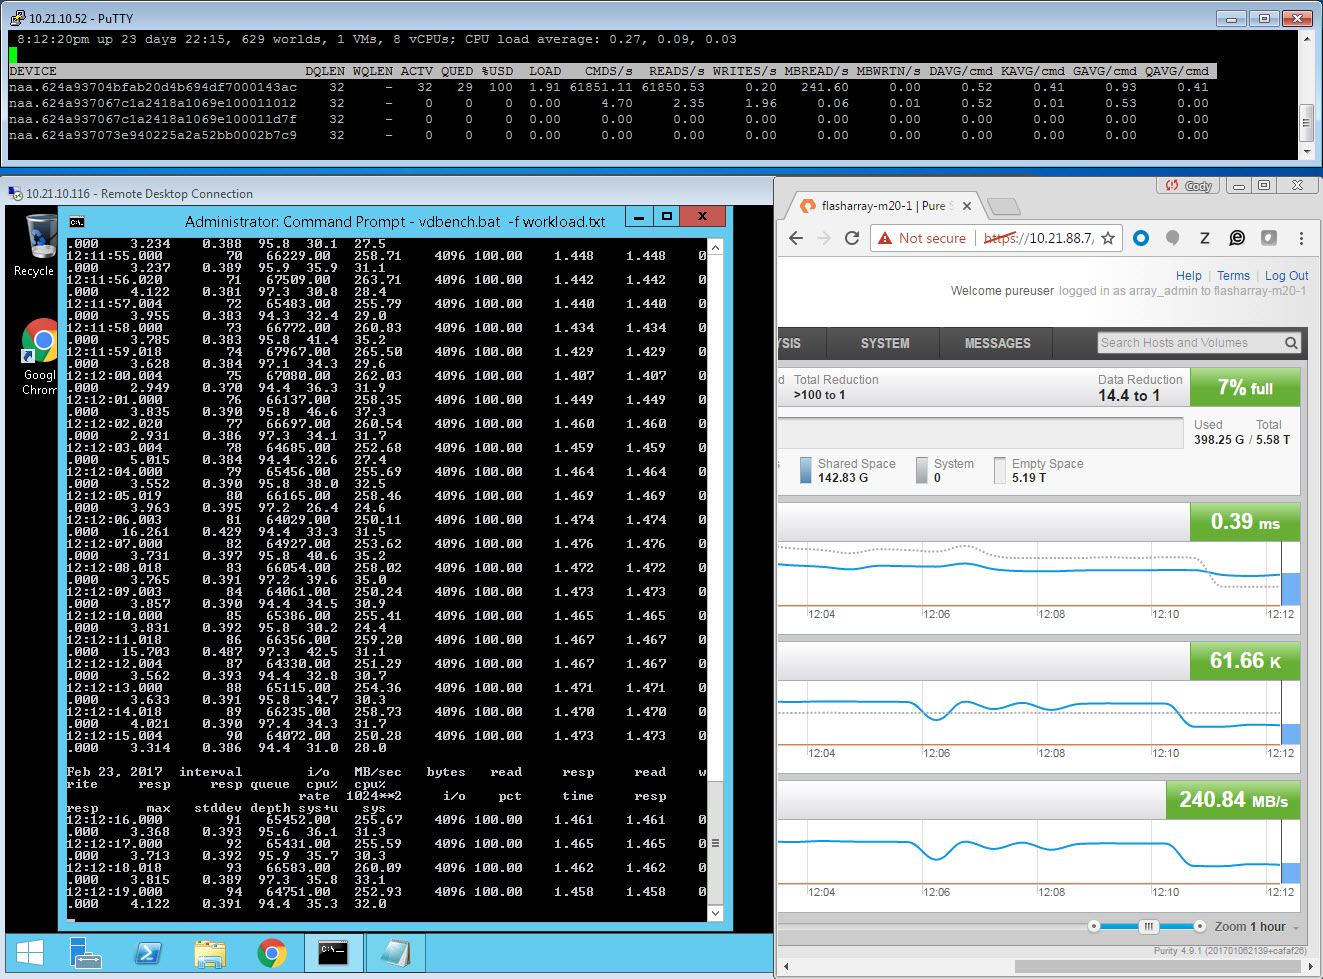The height and width of the screenshot is (979, 1323).
Task: Click the gray square extension icon in Chrome
Action: click(x=1268, y=238)
